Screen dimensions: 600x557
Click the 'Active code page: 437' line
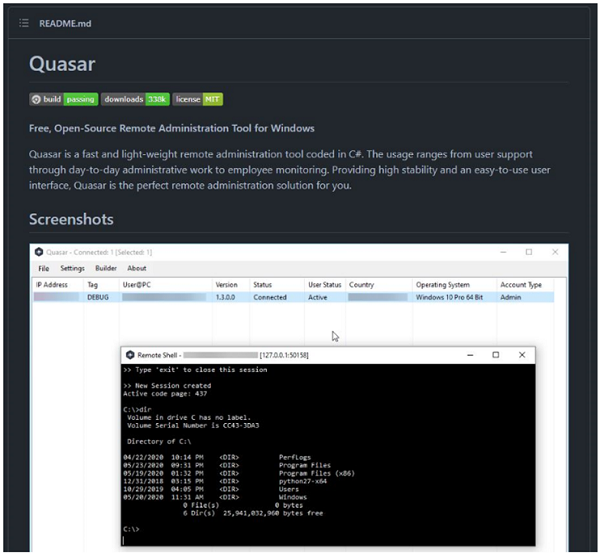click(x=165, y=394)
